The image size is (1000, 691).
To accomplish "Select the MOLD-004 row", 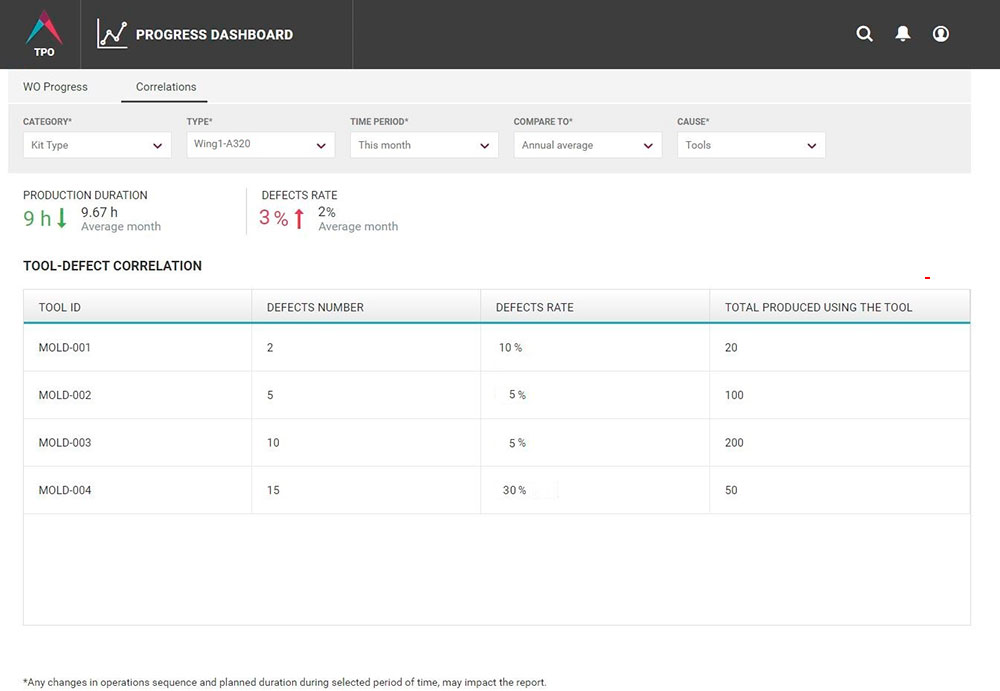I will tap(497, 490).
